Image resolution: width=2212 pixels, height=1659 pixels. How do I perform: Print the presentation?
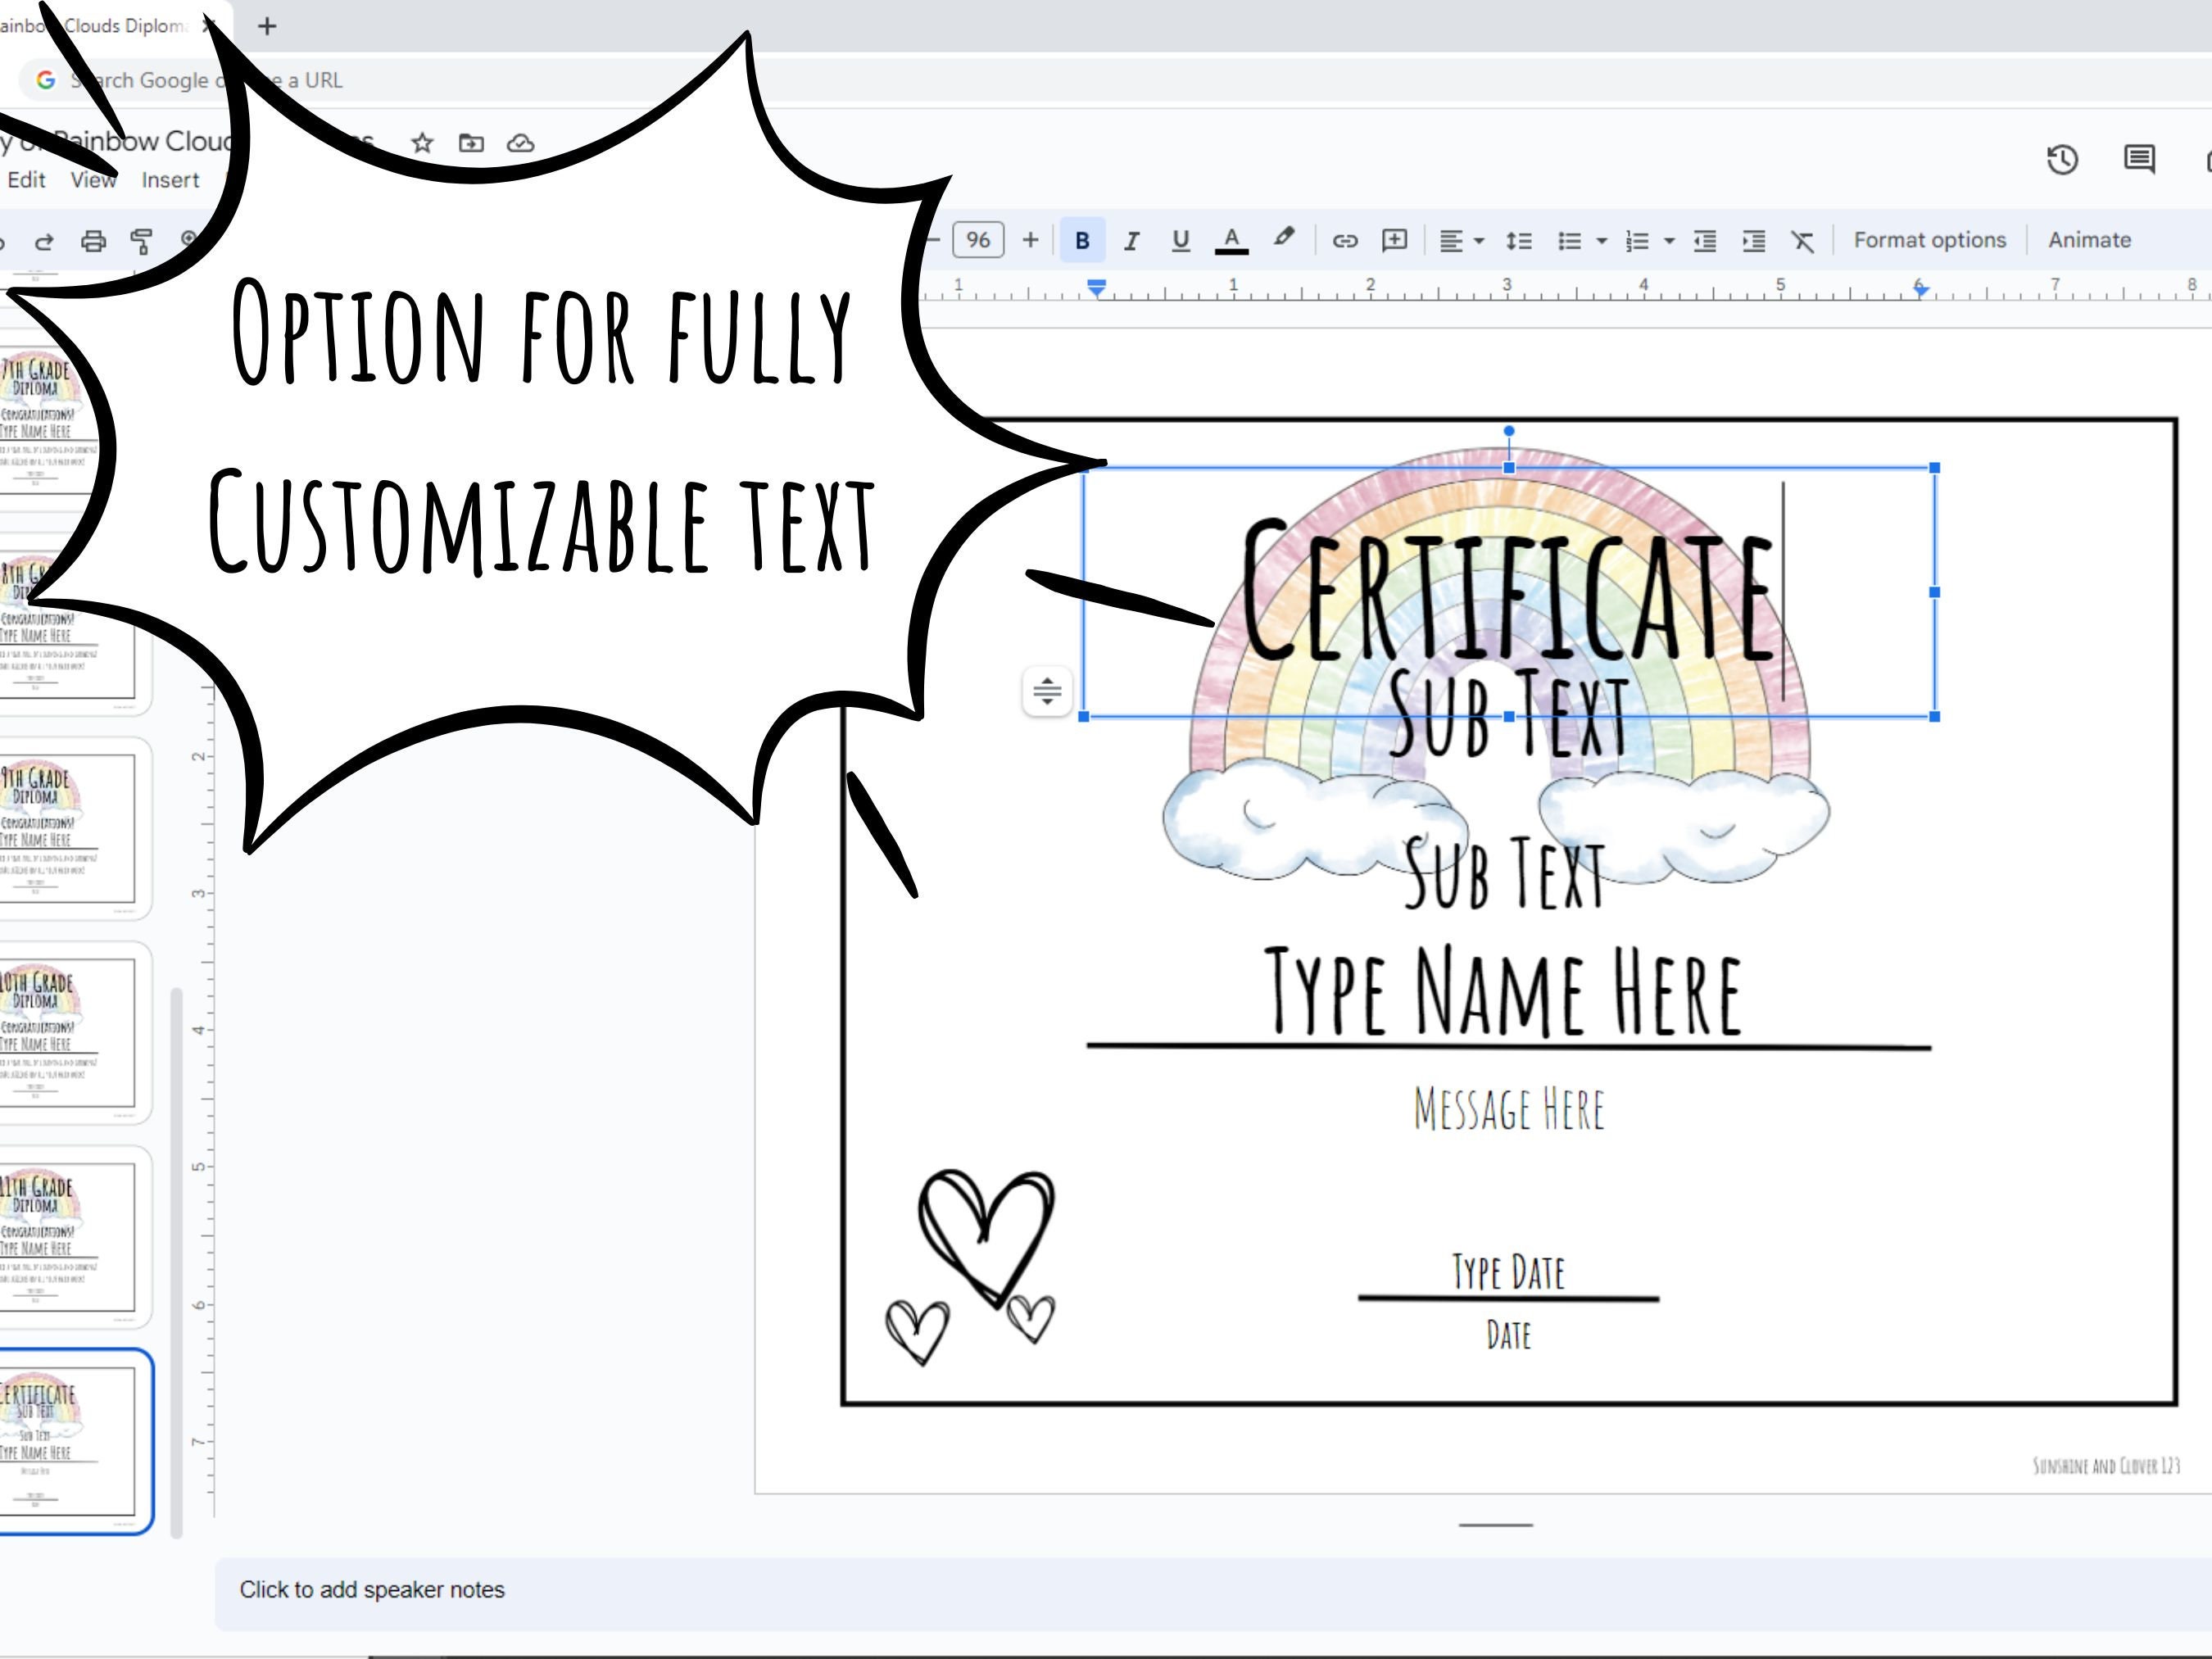93,239
